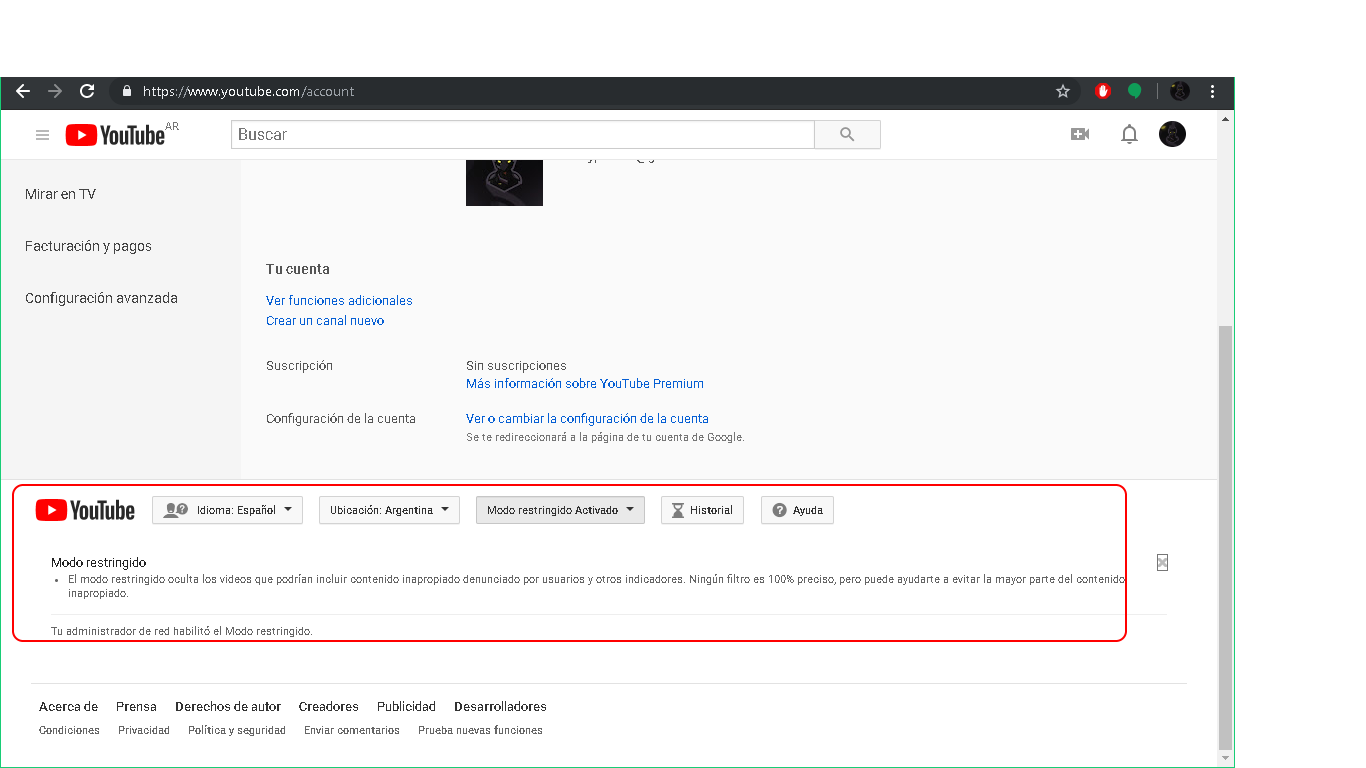
Task: Open the account avatar menu
Action: [x=1172, y=134]
